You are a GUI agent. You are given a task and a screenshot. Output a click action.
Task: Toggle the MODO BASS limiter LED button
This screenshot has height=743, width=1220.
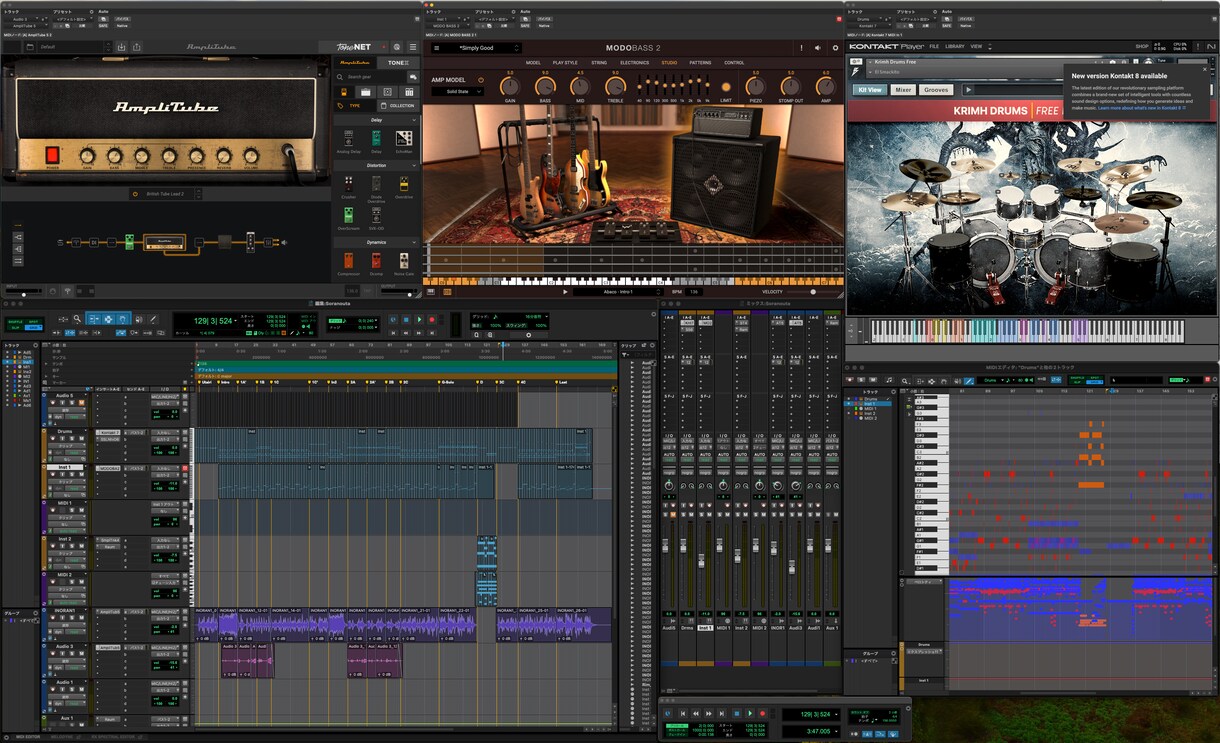point(726,87)
